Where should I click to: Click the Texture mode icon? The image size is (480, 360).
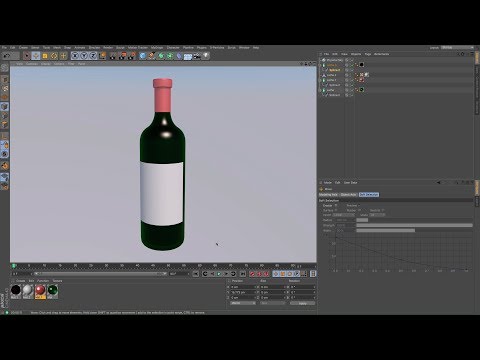[x=5, y=88]
